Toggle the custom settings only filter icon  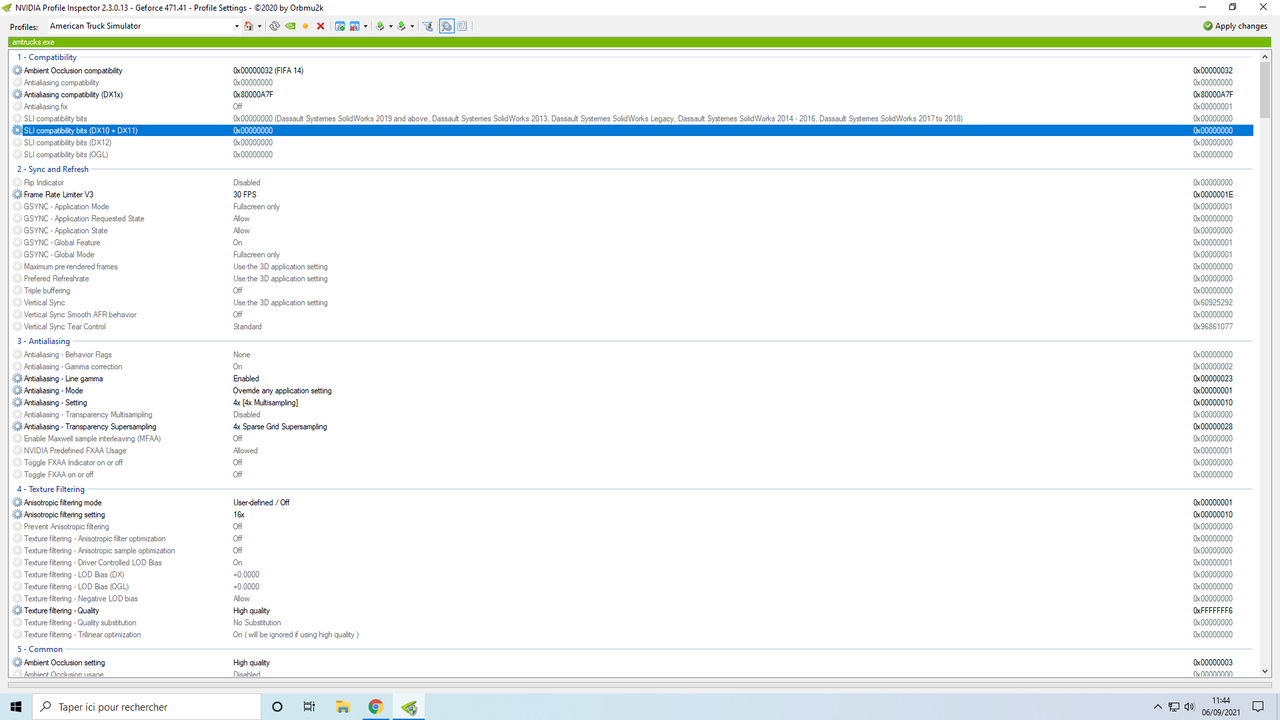(427, 26)
